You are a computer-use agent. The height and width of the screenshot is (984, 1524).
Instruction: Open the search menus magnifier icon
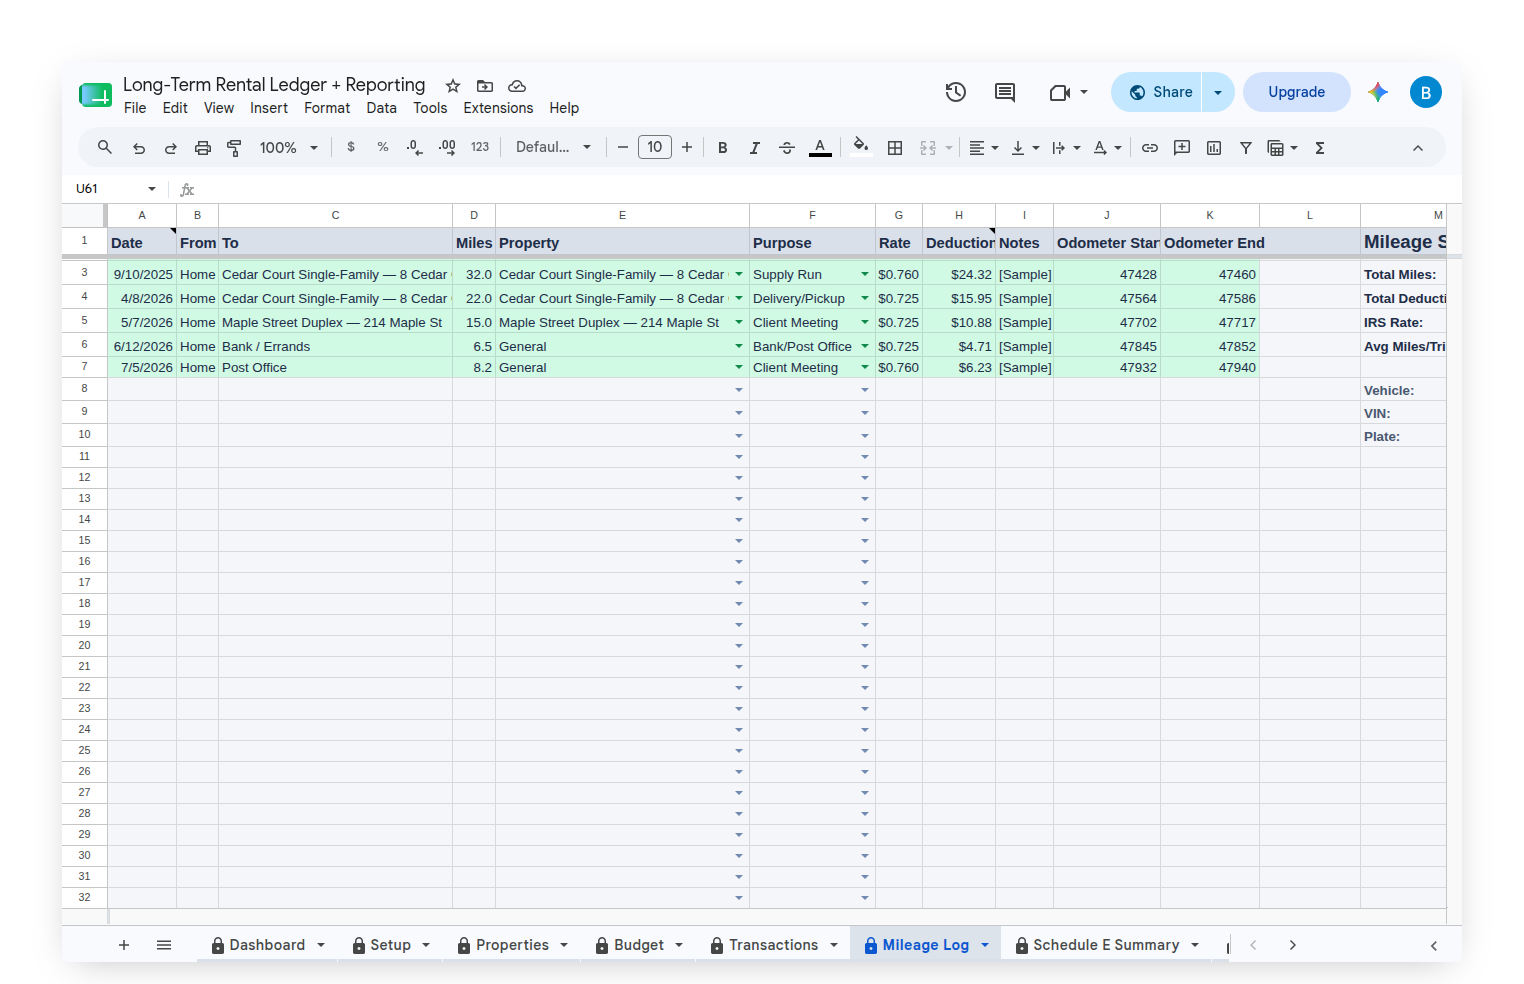(104, 148)
